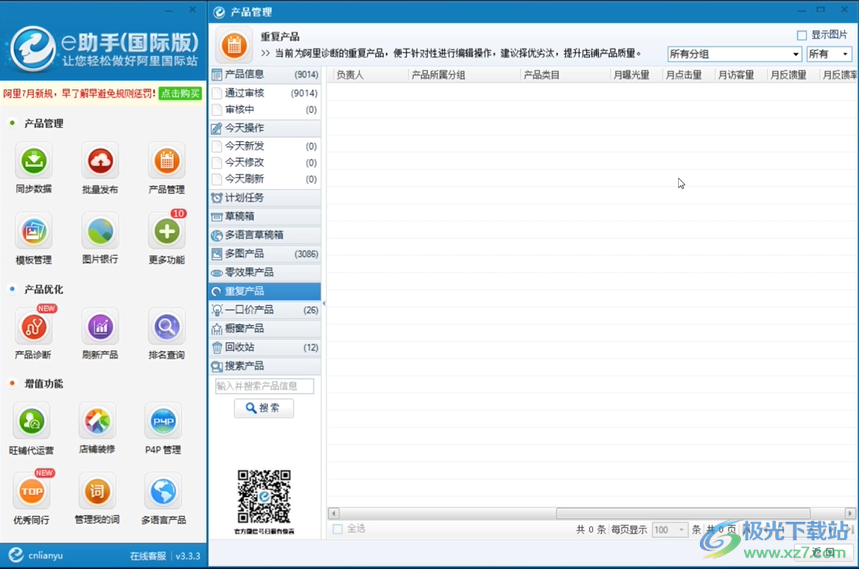The width and height of the screenshot is (859, 569).
Task: Click horizontal scrollbar right arrow
Action: (x=850, y=514)
